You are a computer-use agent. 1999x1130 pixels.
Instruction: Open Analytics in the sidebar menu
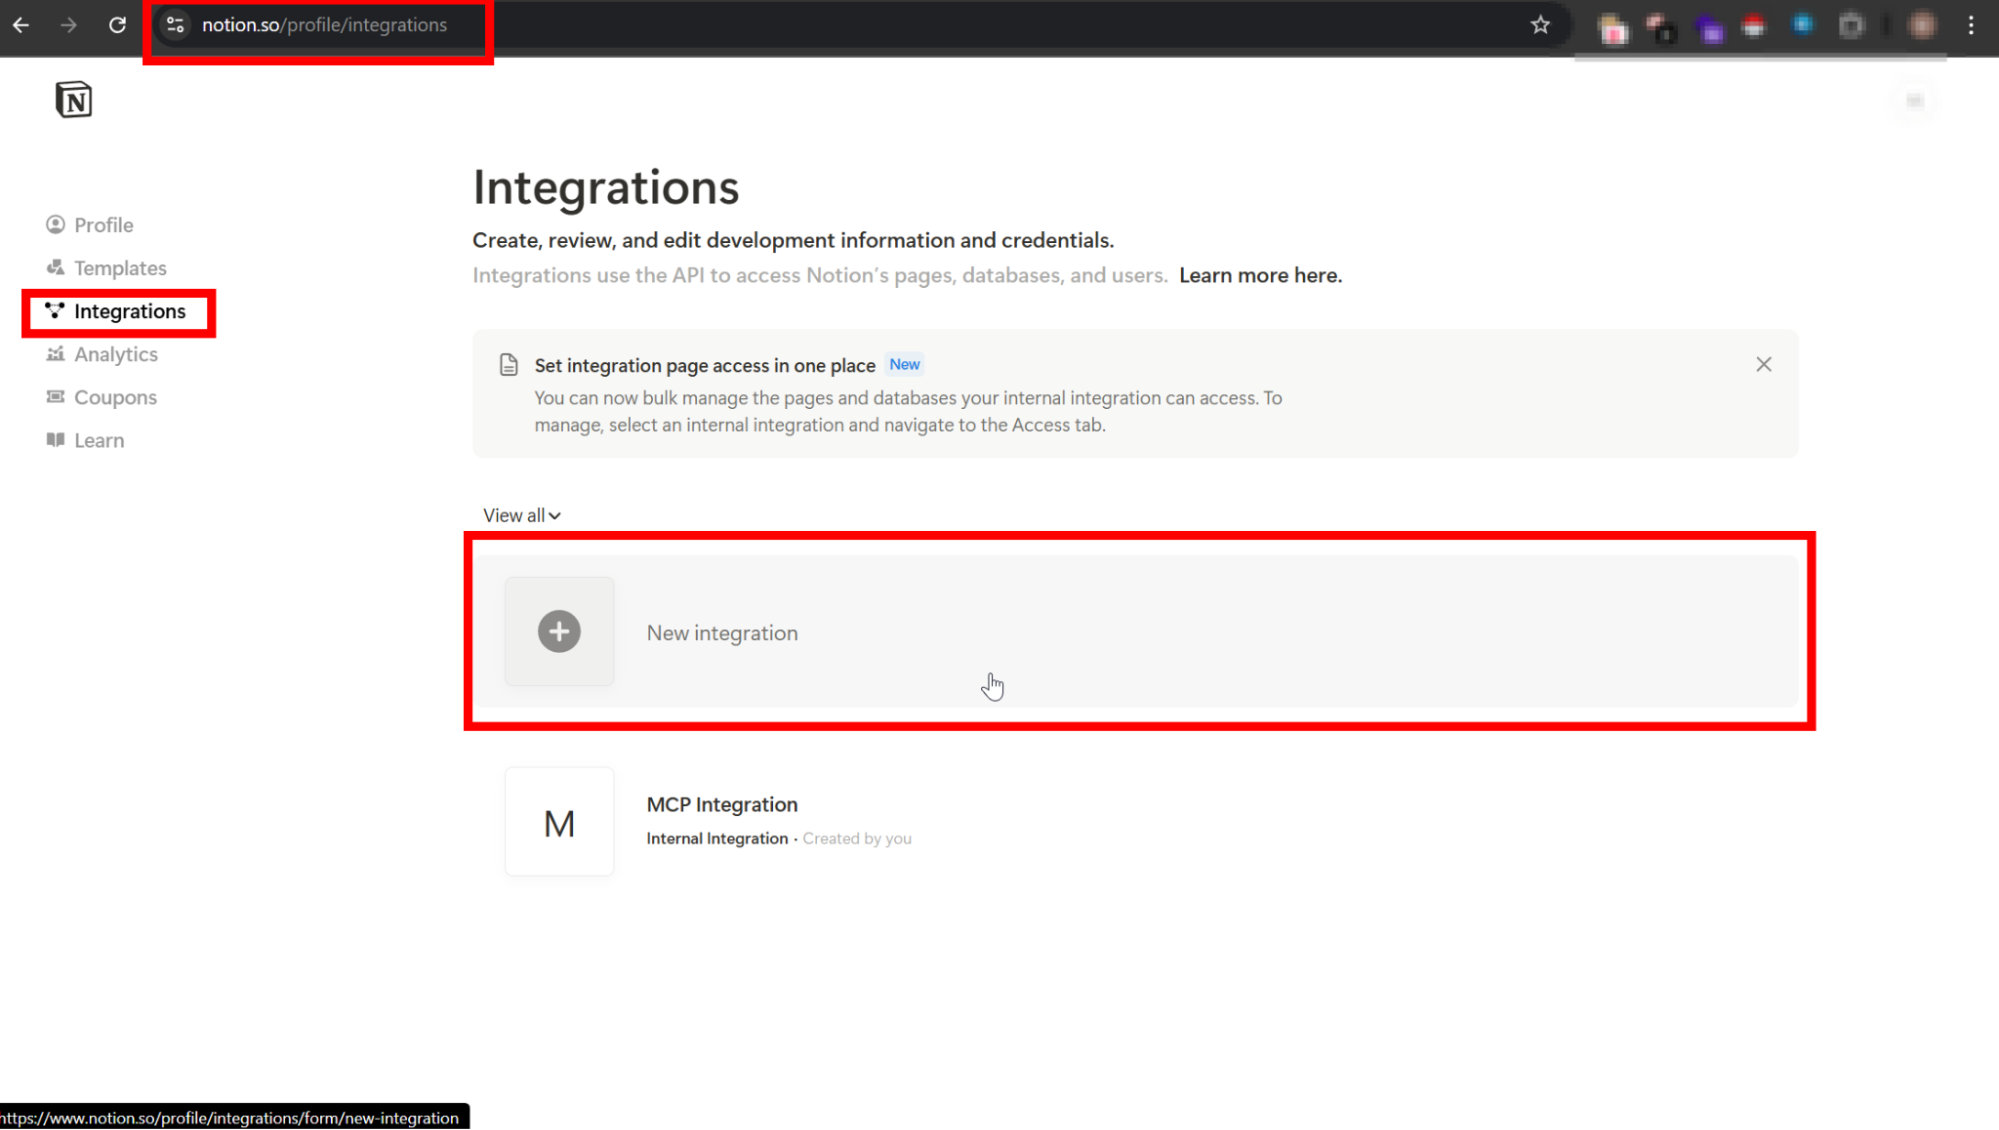115,354
